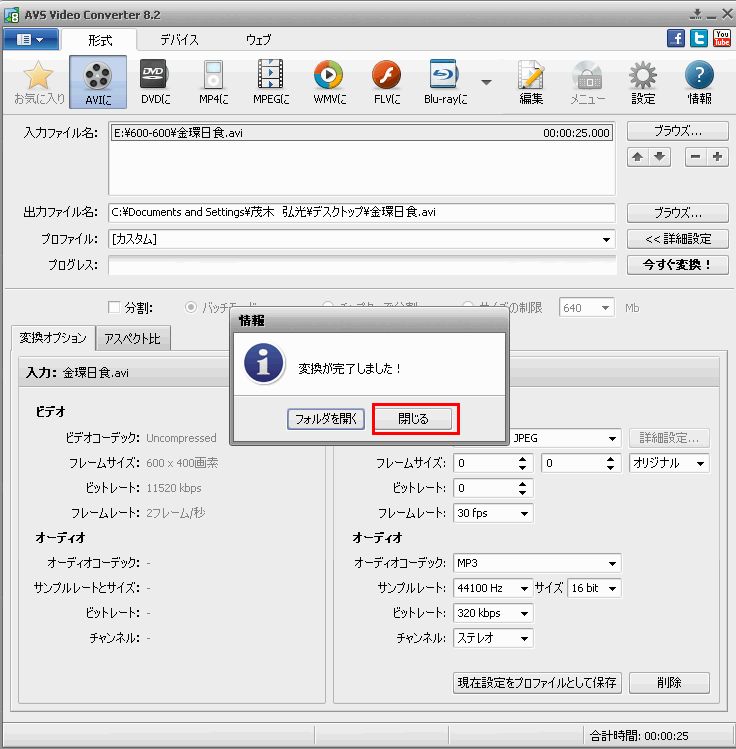736x749 pixels.
Task: Pick the Blu-ray format icon
Action: [445, 81]
